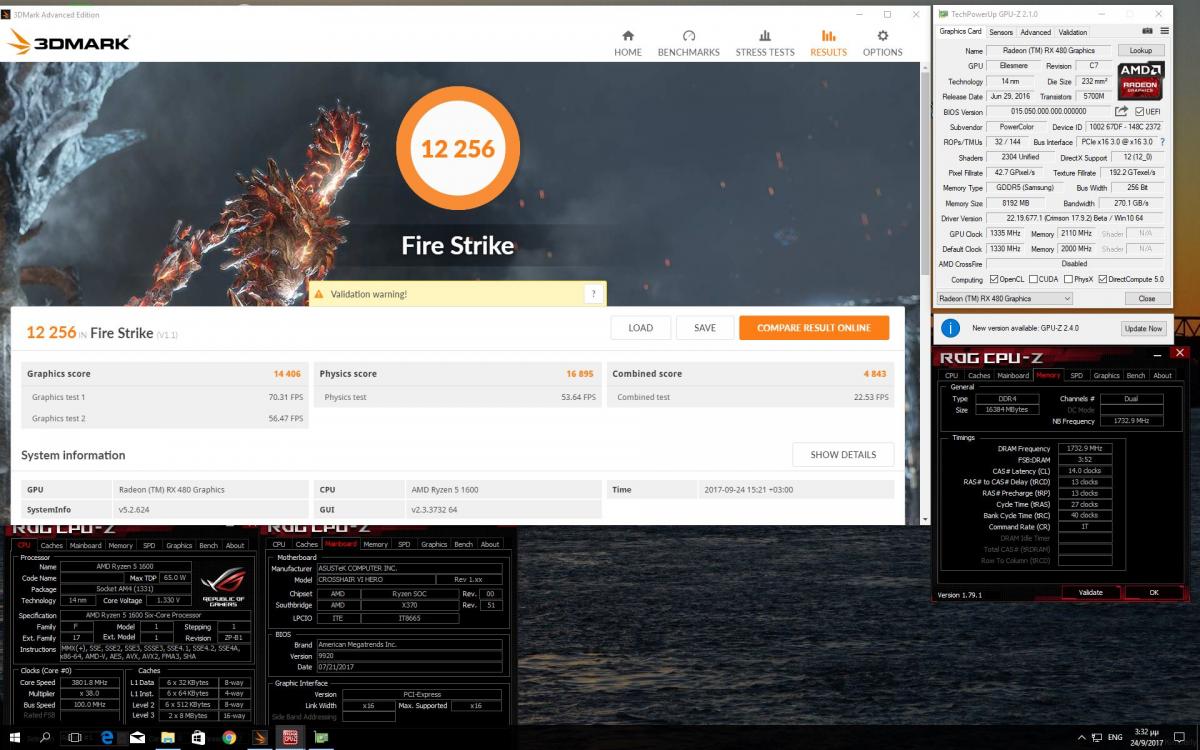Image resolution: width=1200 pixels, height=750 pixels.
Task: Click the Bus Interface question mark in GPU-Z
Action: (1161, 142)
